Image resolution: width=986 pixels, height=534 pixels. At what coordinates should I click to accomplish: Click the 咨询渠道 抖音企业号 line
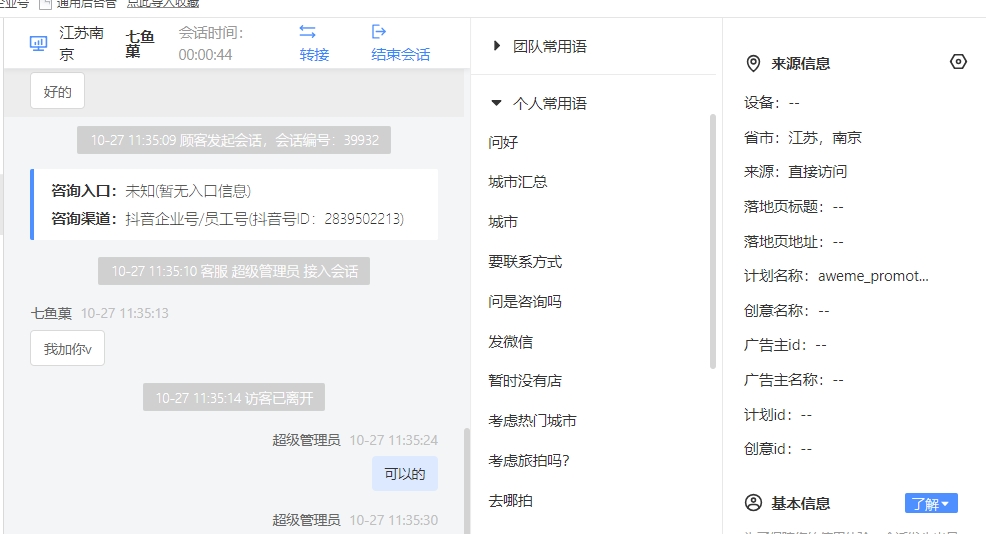228,219
